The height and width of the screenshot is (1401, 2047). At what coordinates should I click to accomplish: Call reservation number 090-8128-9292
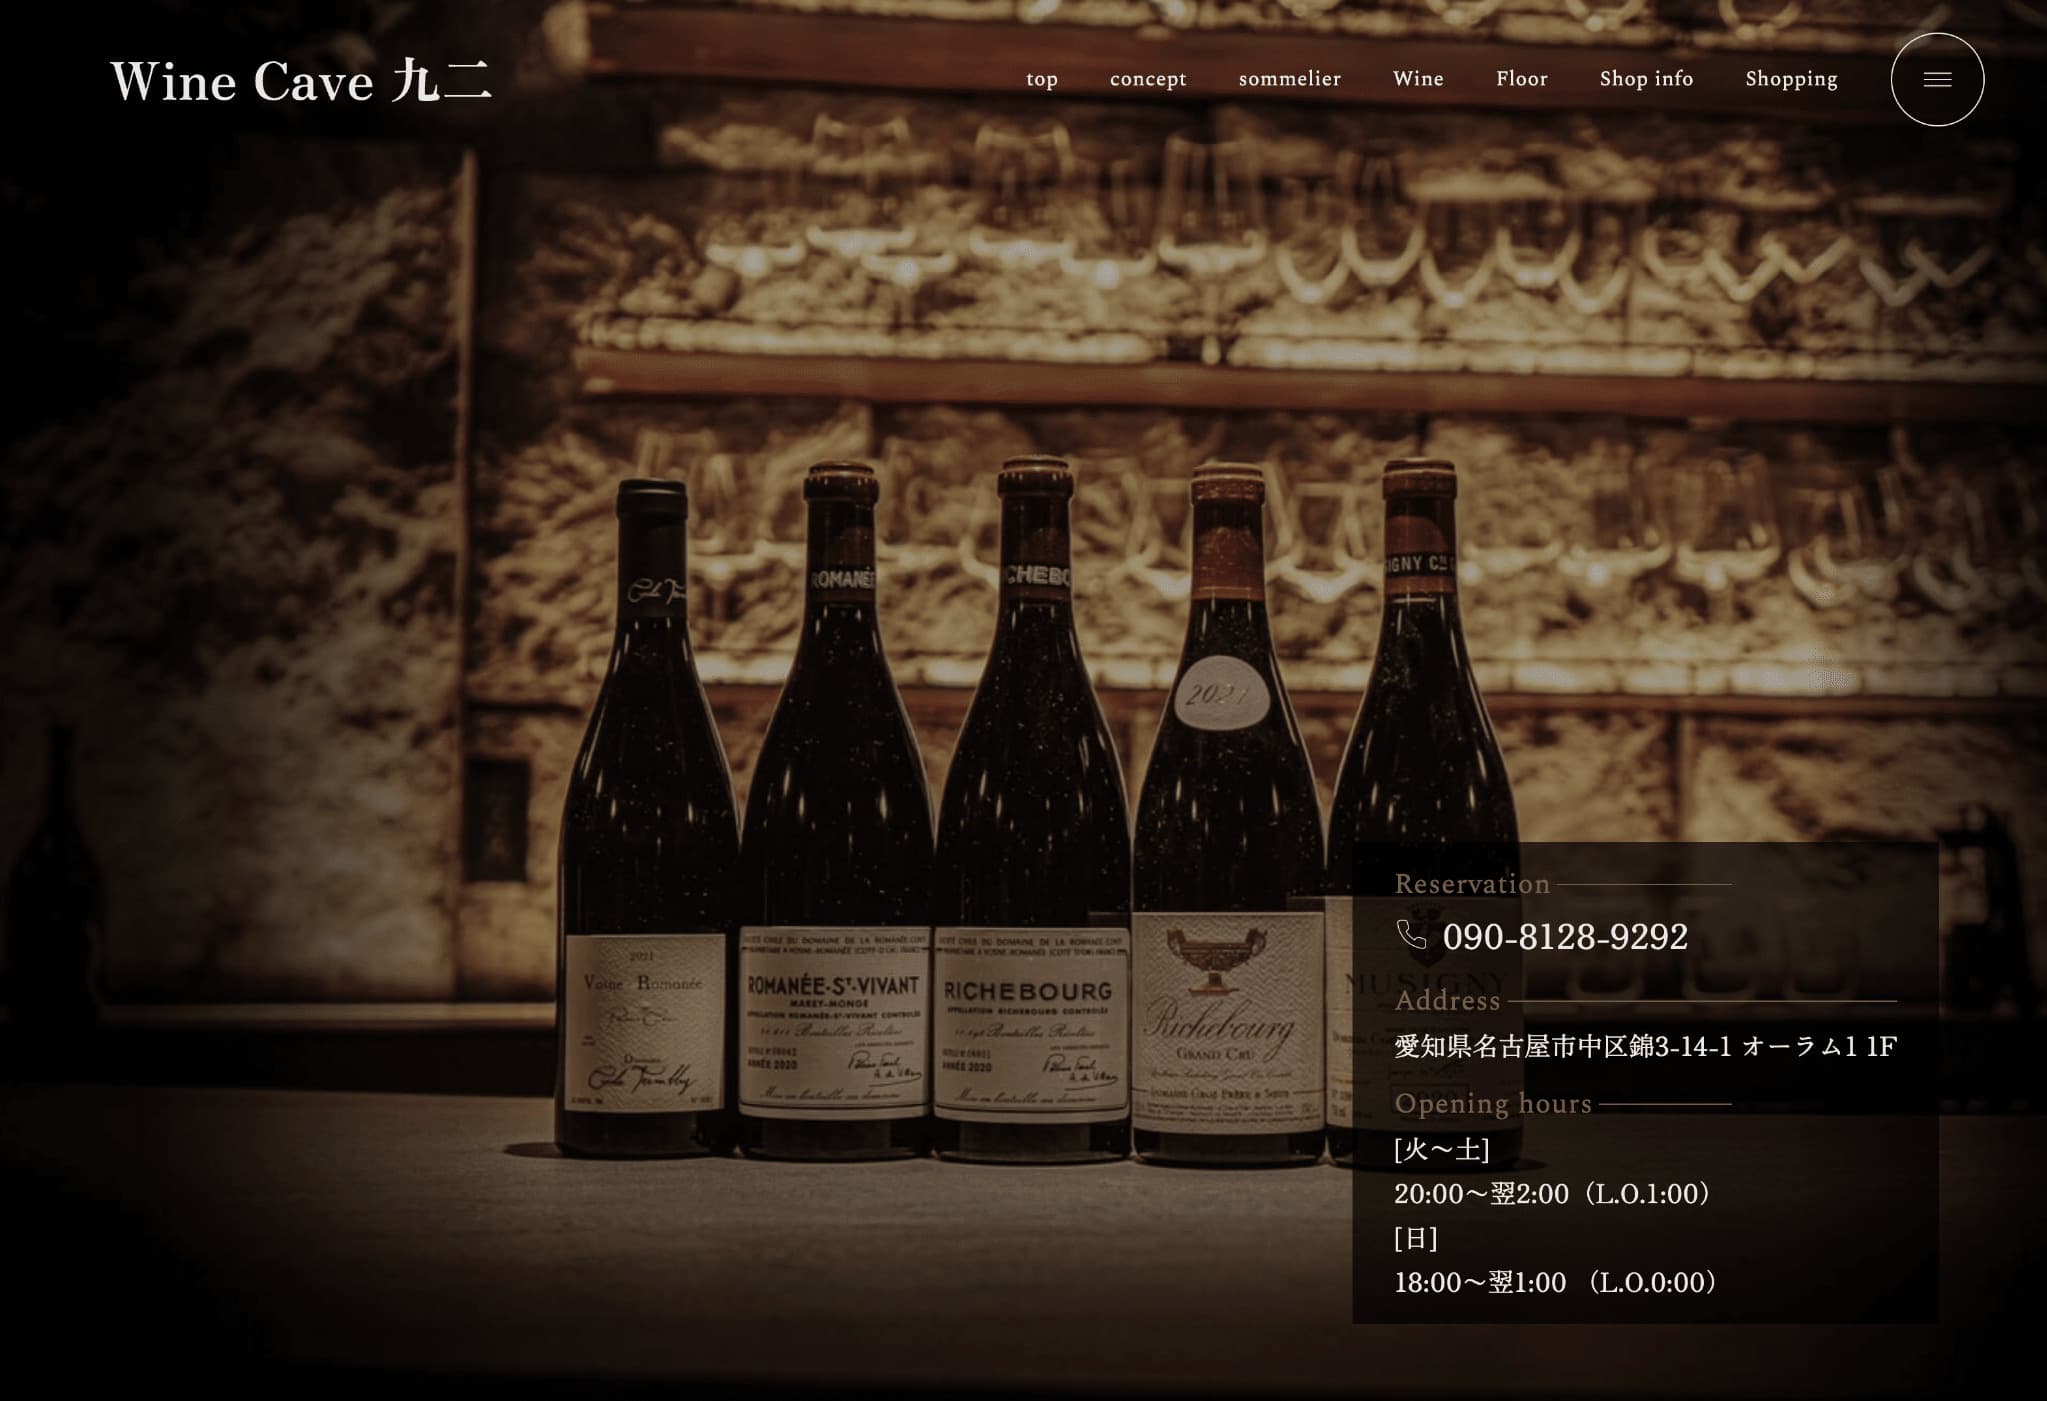pos(1564,937)
